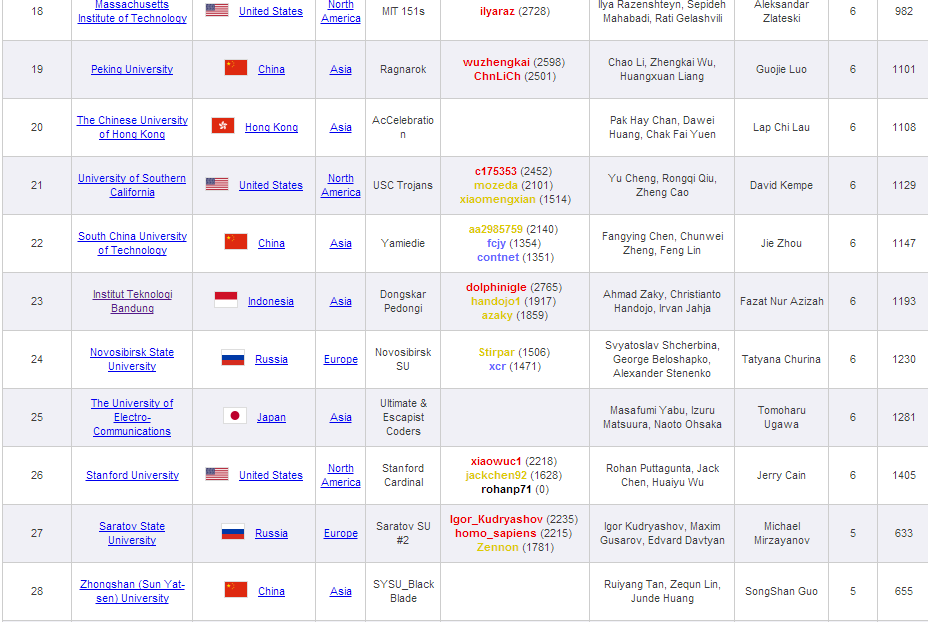Viewport: 928px width, 622px height.
Task: Follow United States link in Stanford row
Action: [270, 475]
